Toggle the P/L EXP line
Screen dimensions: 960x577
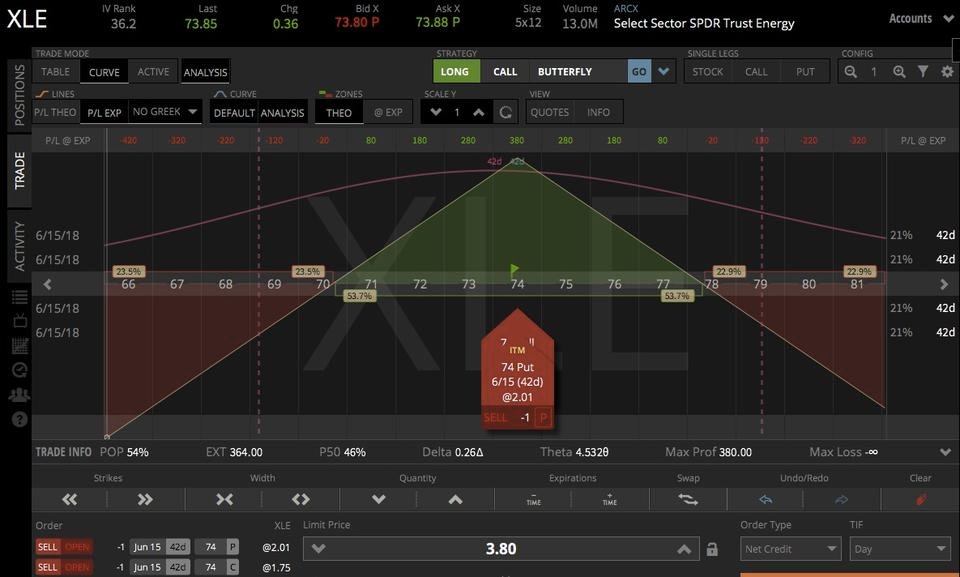tap(104, 112)
